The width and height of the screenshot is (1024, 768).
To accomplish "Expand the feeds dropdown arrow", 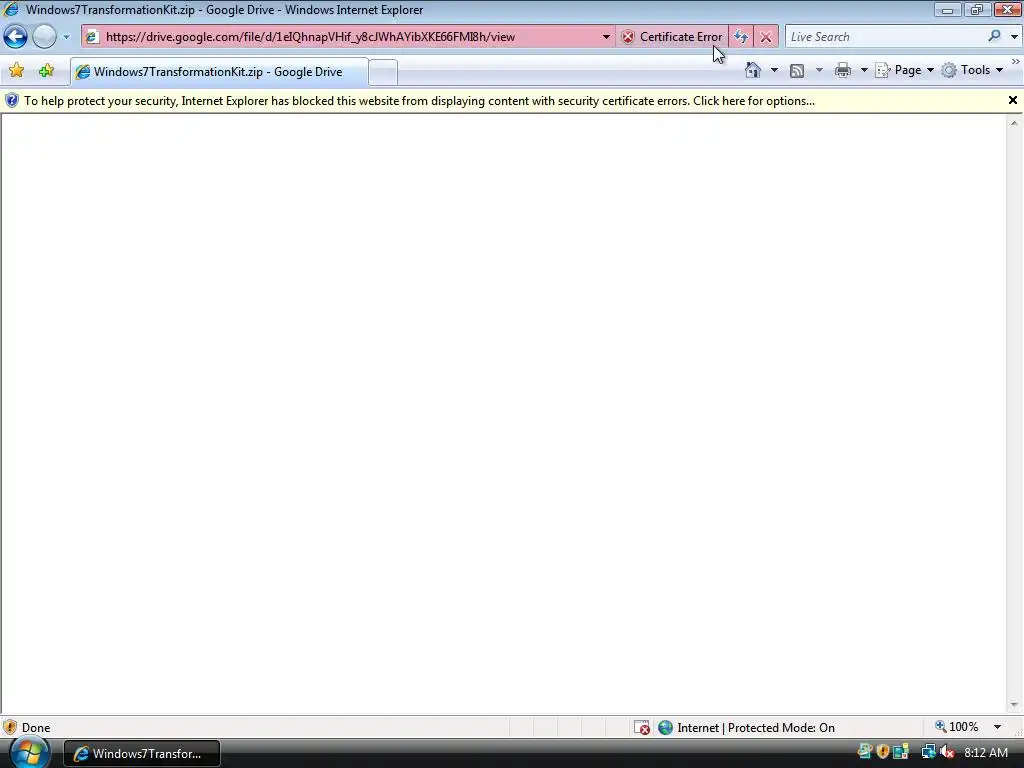I will click(x=819, y=70).
